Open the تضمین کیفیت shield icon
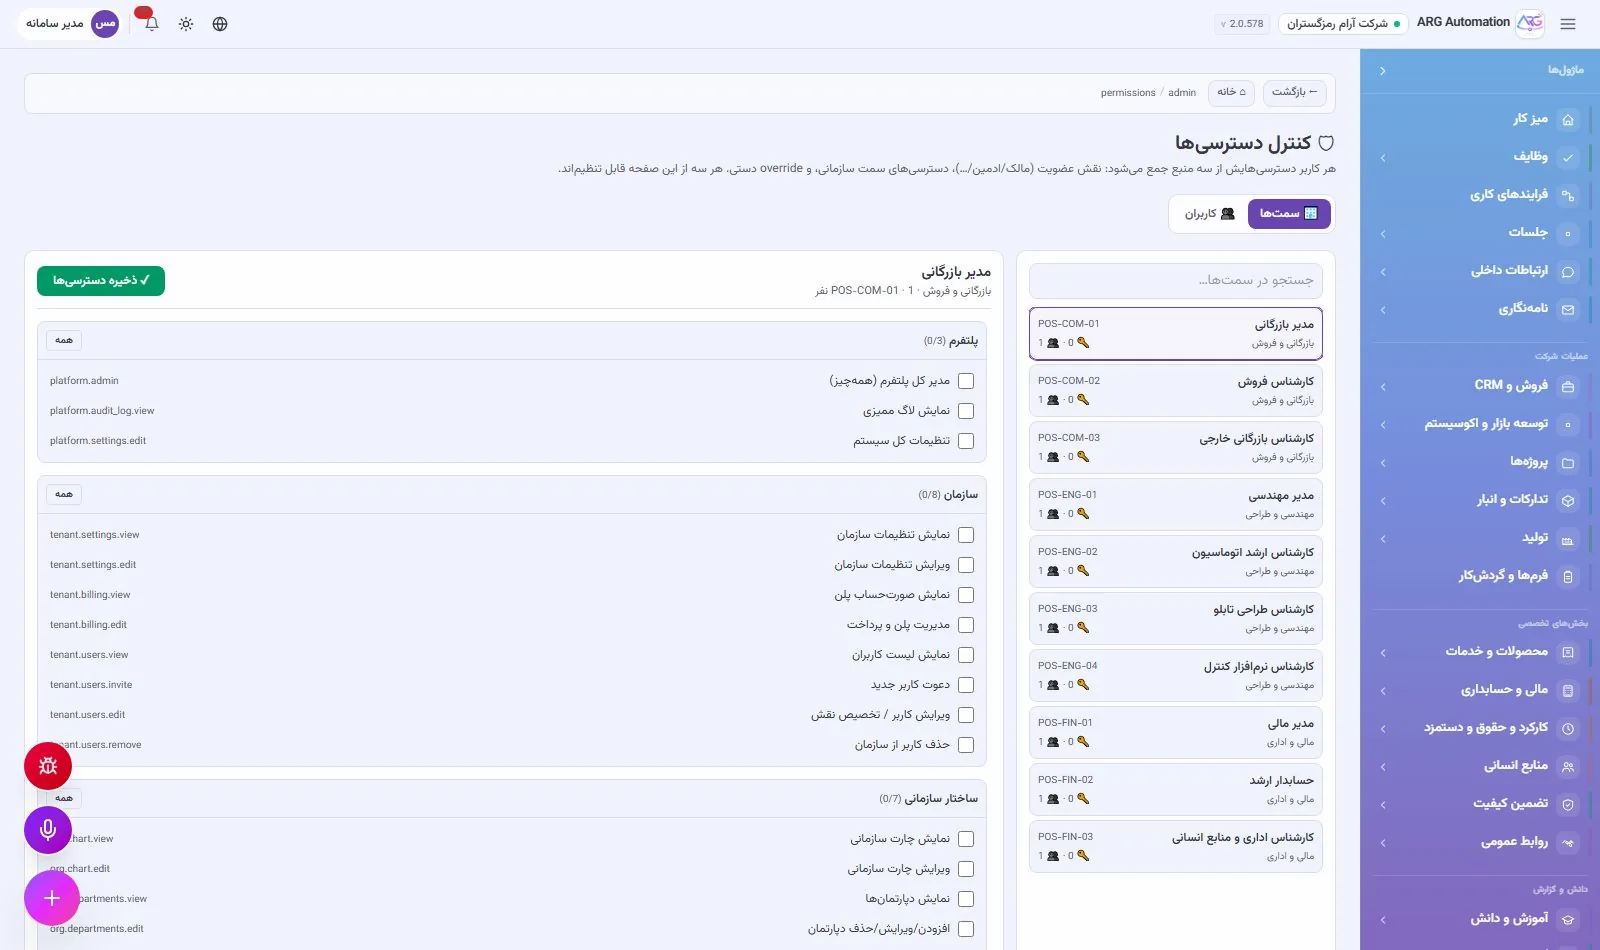1600x950 pixels. click(1568, 805)
